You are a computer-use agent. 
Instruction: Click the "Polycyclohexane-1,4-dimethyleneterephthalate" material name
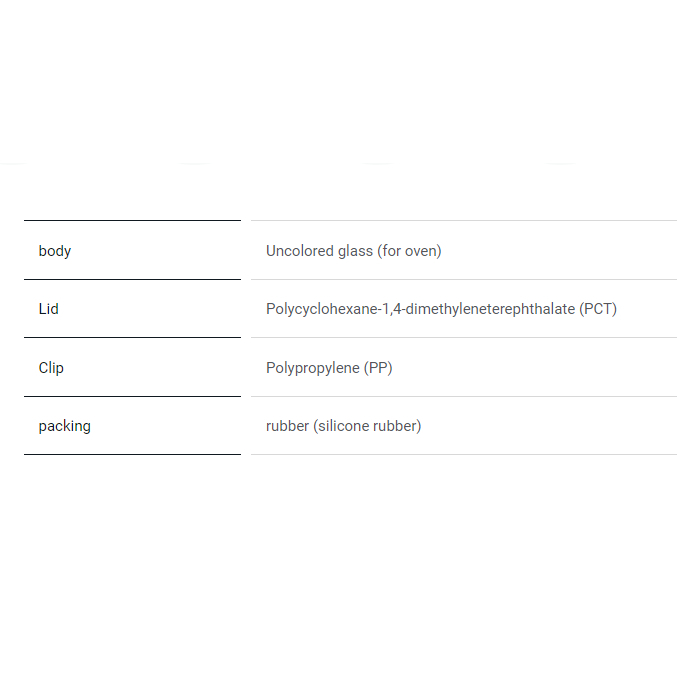click(421, 309)
